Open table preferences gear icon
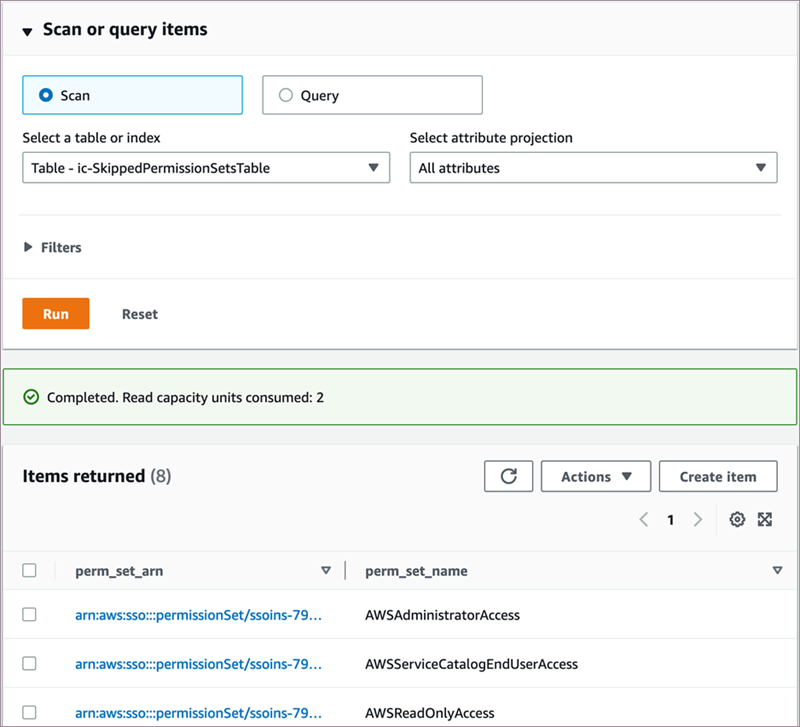The width and height of the screenshot is (800, 727). (737, 520)
